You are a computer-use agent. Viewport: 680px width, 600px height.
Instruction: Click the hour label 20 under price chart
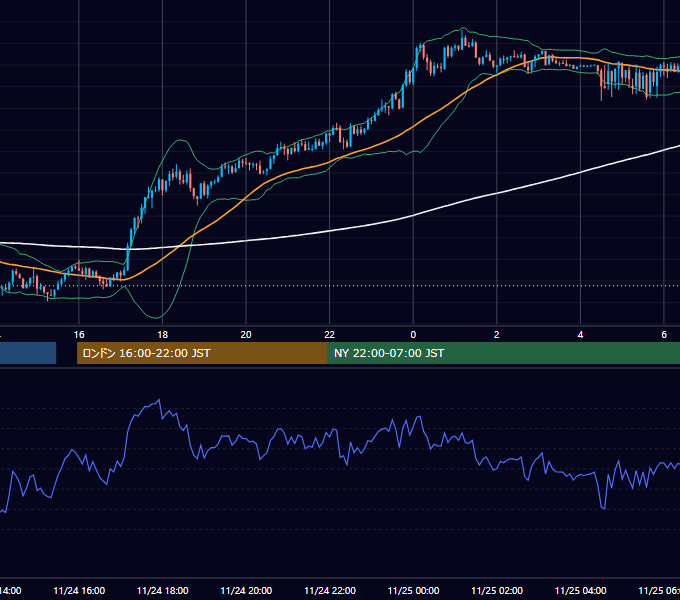click(x=246, y=335)
